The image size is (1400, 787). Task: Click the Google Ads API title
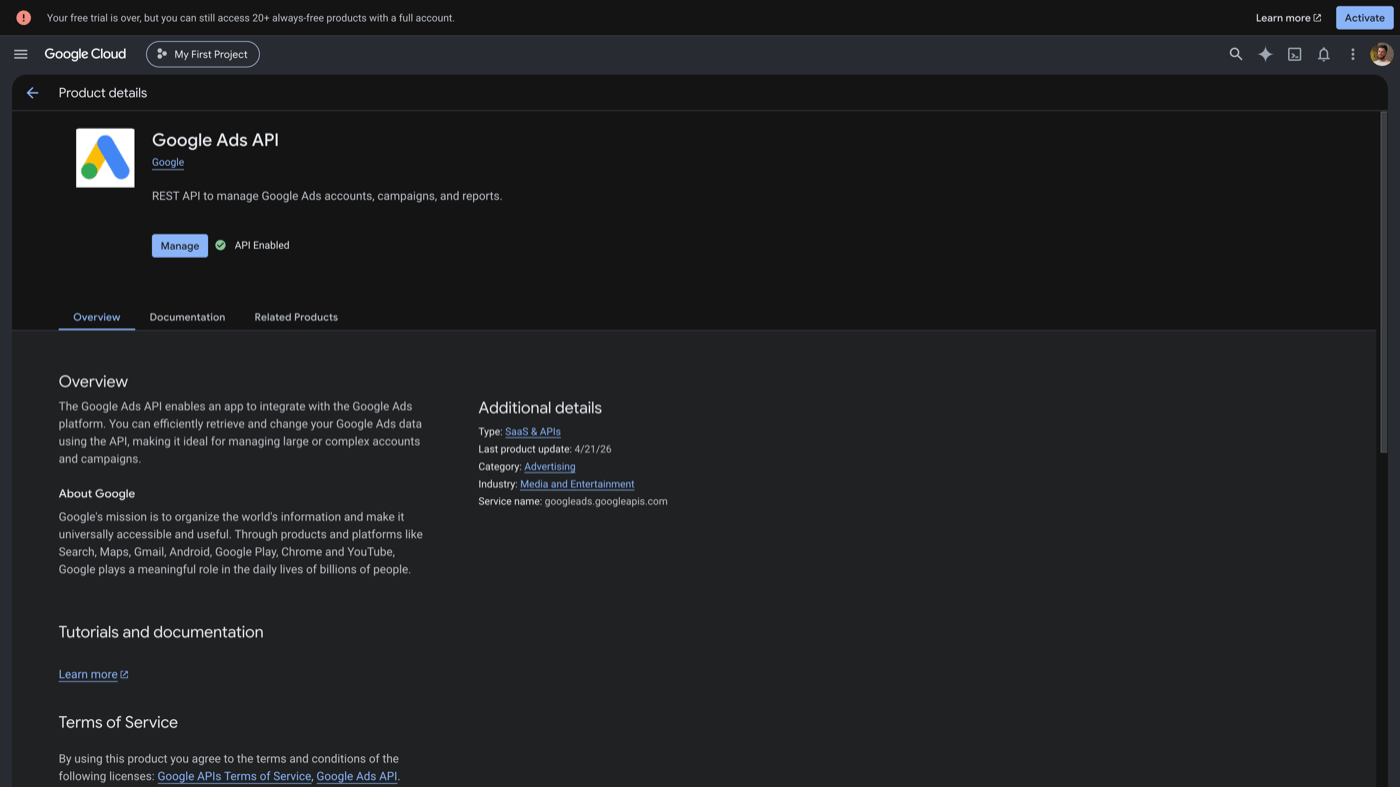(x=215, y=140)
